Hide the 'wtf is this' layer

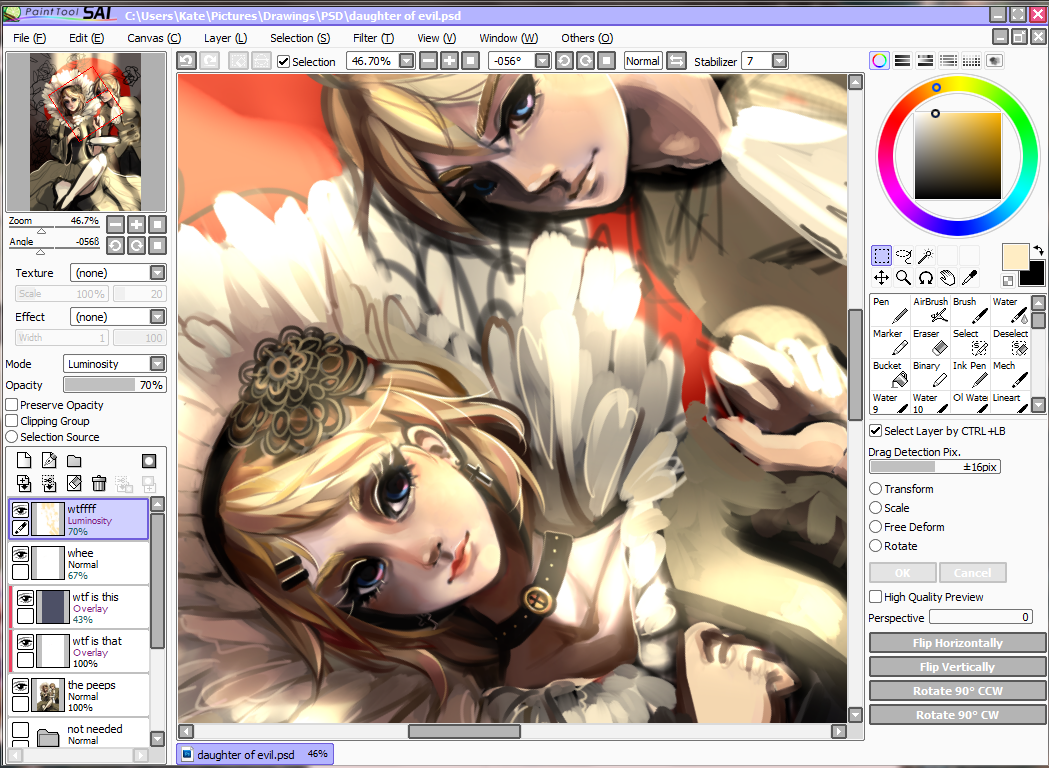(x=25, y=598)
